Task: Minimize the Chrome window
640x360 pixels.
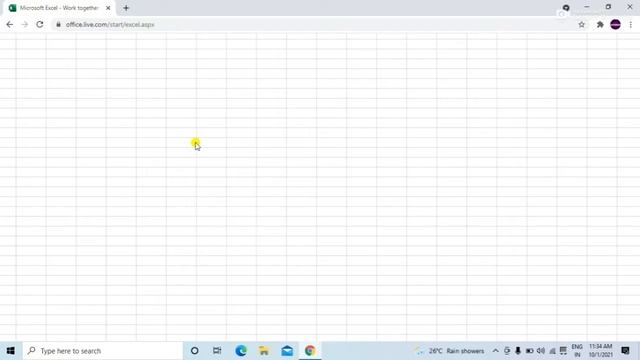Action: point(587,7)
